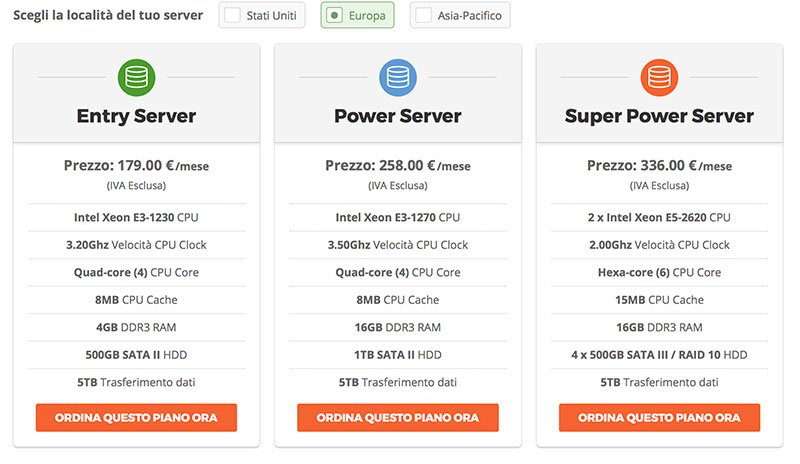800x464 pixels.
Task: Click the 4 x 500GB SATA III RAID 10 row
Action: (x=659, y=355)
